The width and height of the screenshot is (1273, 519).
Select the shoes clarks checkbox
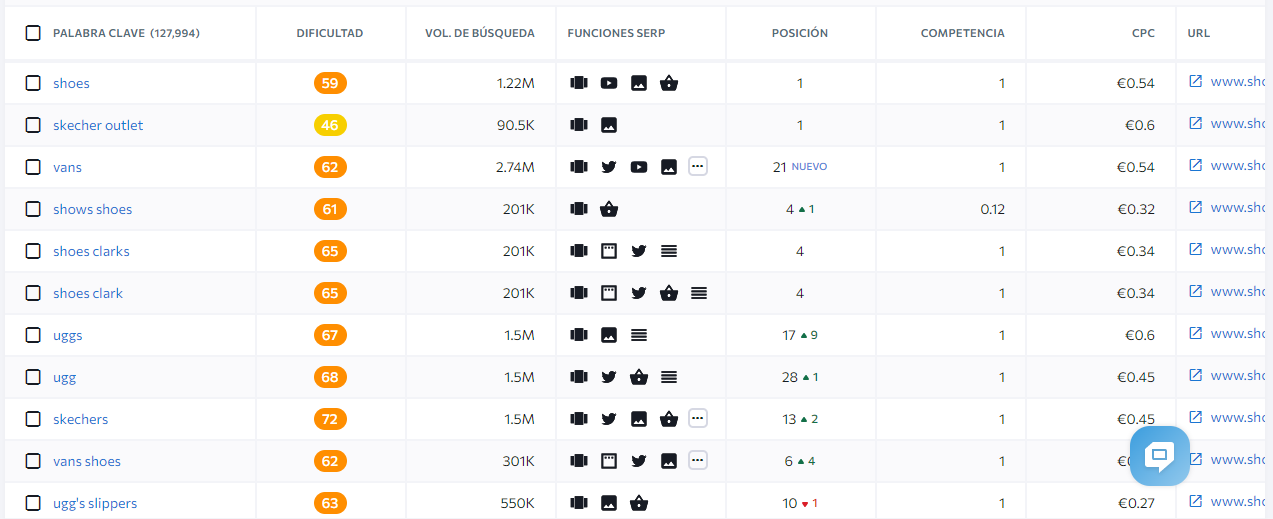coord(33,251)
